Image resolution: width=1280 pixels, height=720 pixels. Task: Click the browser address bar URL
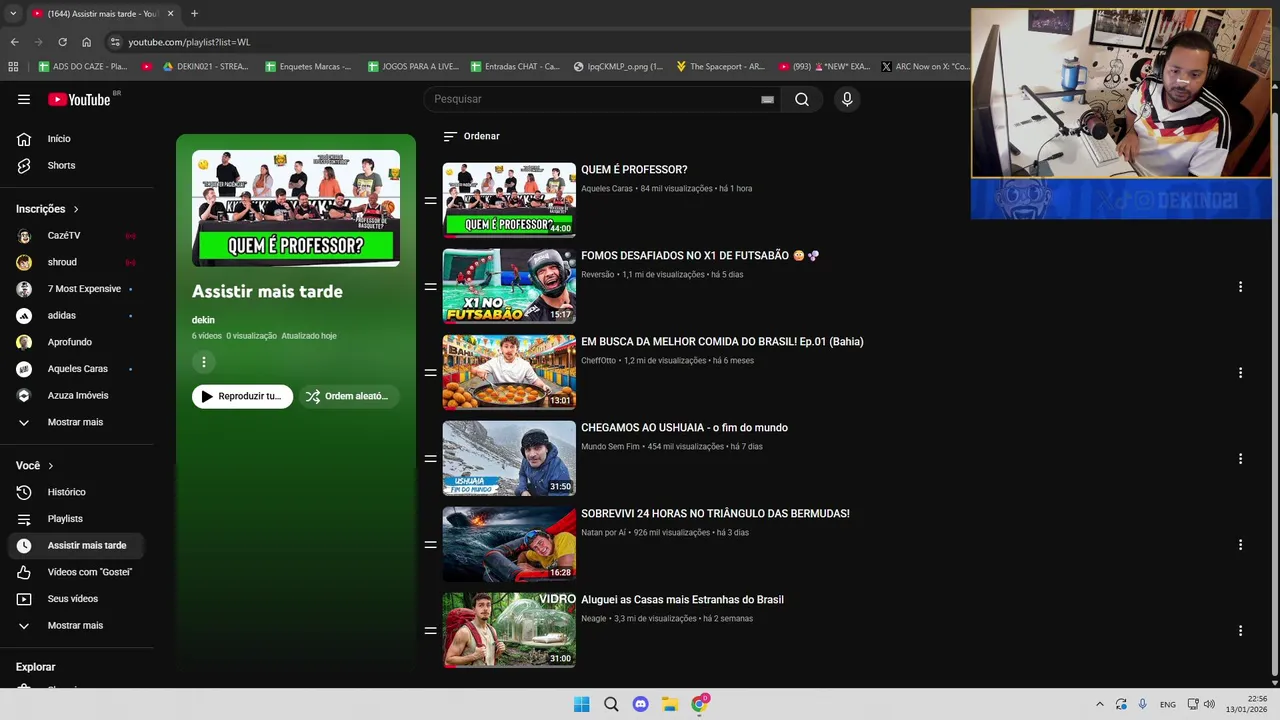[189, 42]
